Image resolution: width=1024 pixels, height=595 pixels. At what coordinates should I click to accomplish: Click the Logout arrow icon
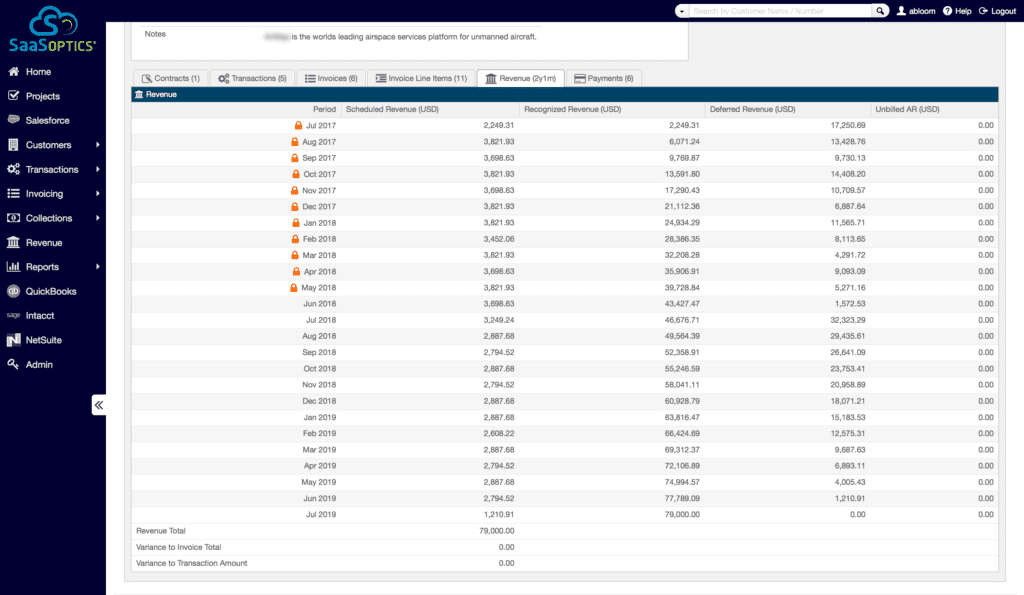point(983,10)
